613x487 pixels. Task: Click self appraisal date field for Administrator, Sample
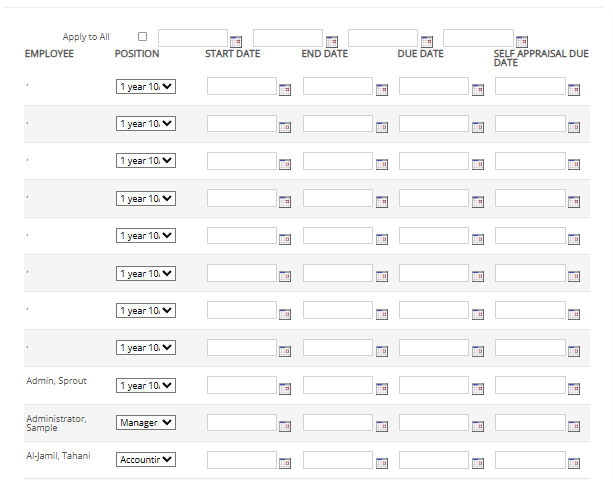click(530, 423)
